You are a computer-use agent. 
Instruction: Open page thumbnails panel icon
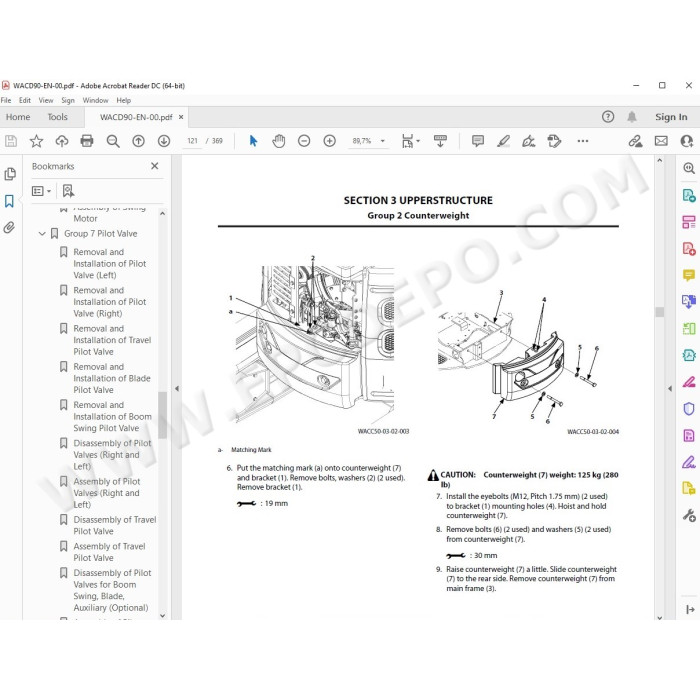[10, 174]
